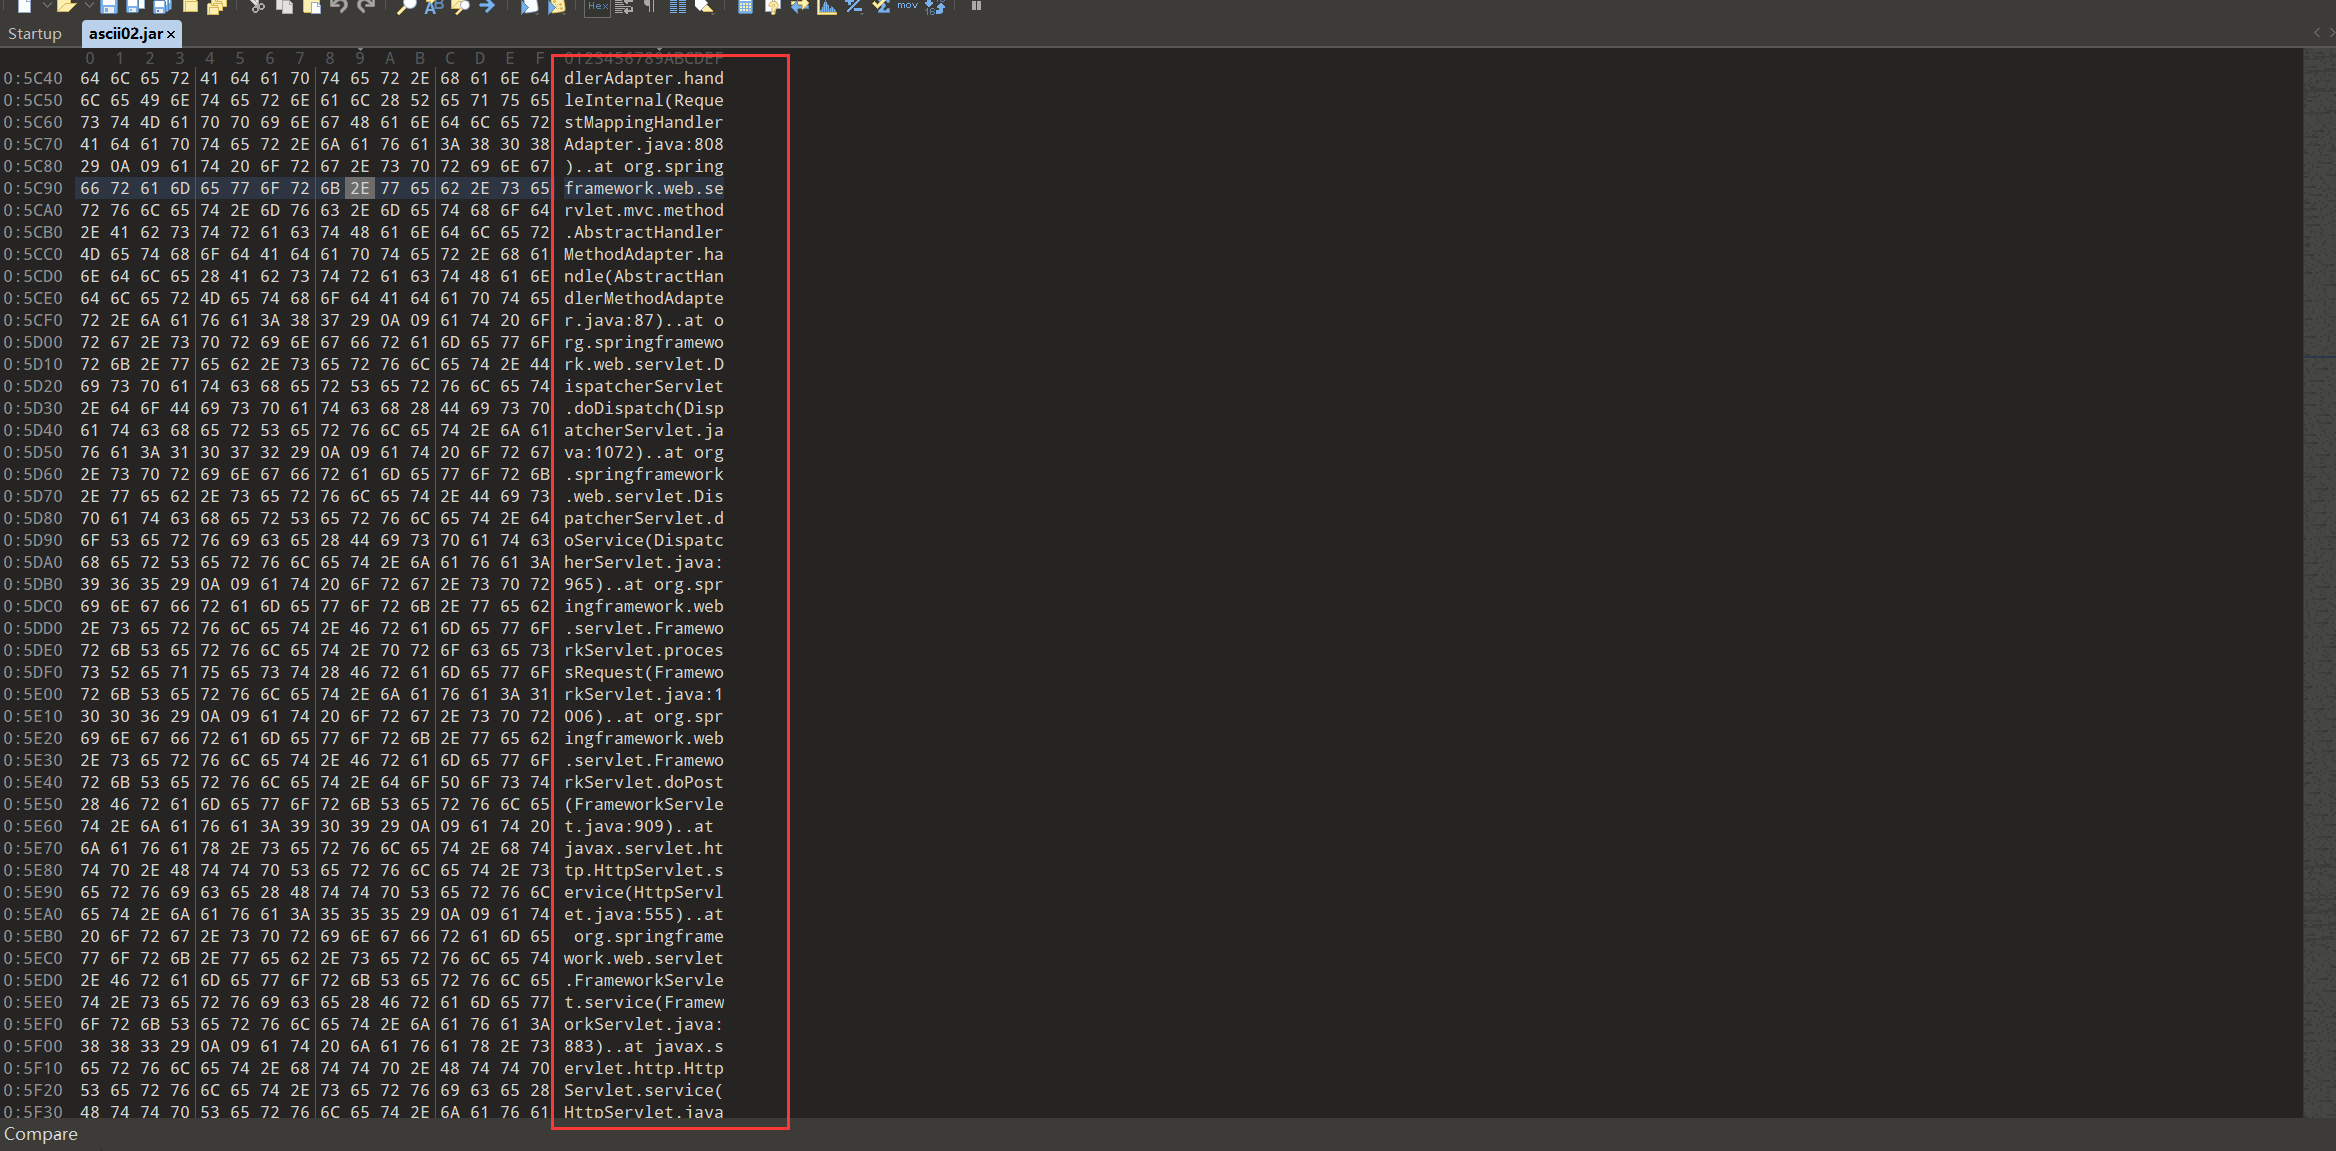Click the Paste icon
Image resolution: width=2336 pixels, height=1151 pixels.
coord(312,6)
